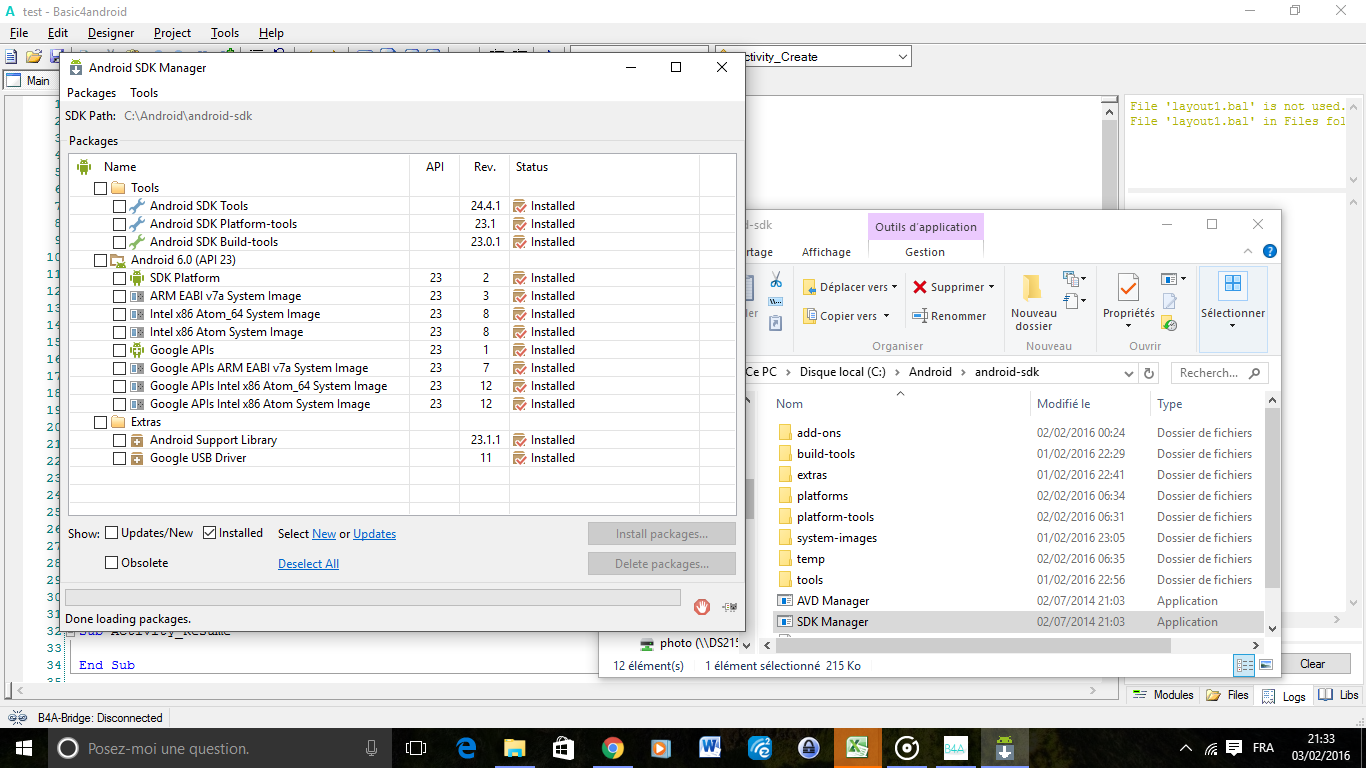1366x768 pixels.
Task: Open the Designer menu in B4A
Action: pos(111,33)
